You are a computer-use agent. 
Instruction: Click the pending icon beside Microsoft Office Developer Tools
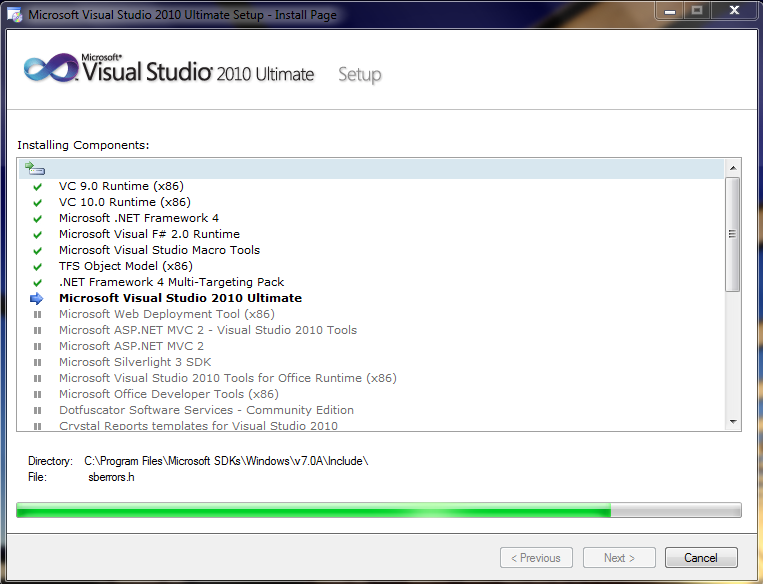pos(37,395)
